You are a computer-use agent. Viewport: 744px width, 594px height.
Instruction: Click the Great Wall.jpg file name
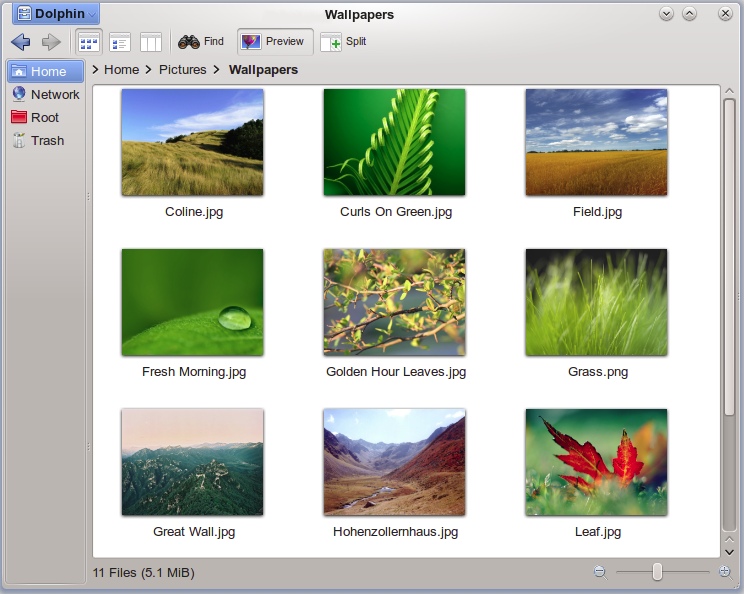pos(194,531)
